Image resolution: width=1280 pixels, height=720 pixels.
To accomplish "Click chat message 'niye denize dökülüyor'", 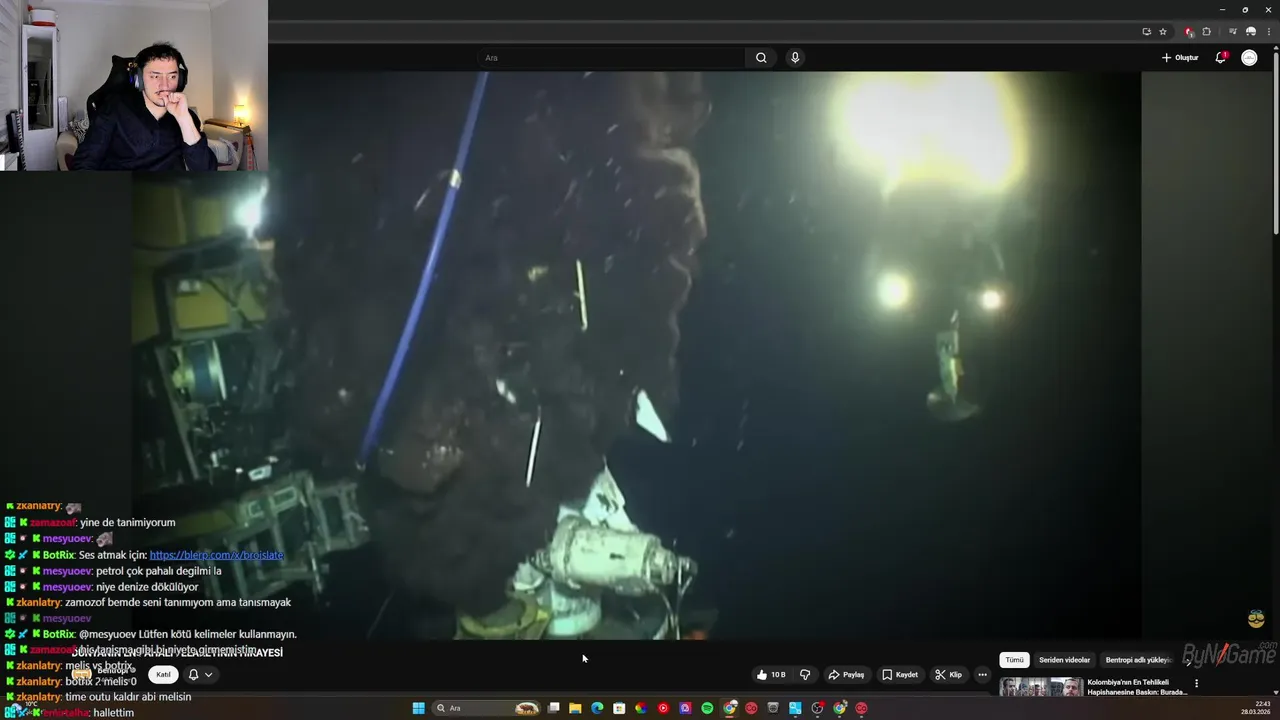I will pyautogui.click(x=147, y=587).
